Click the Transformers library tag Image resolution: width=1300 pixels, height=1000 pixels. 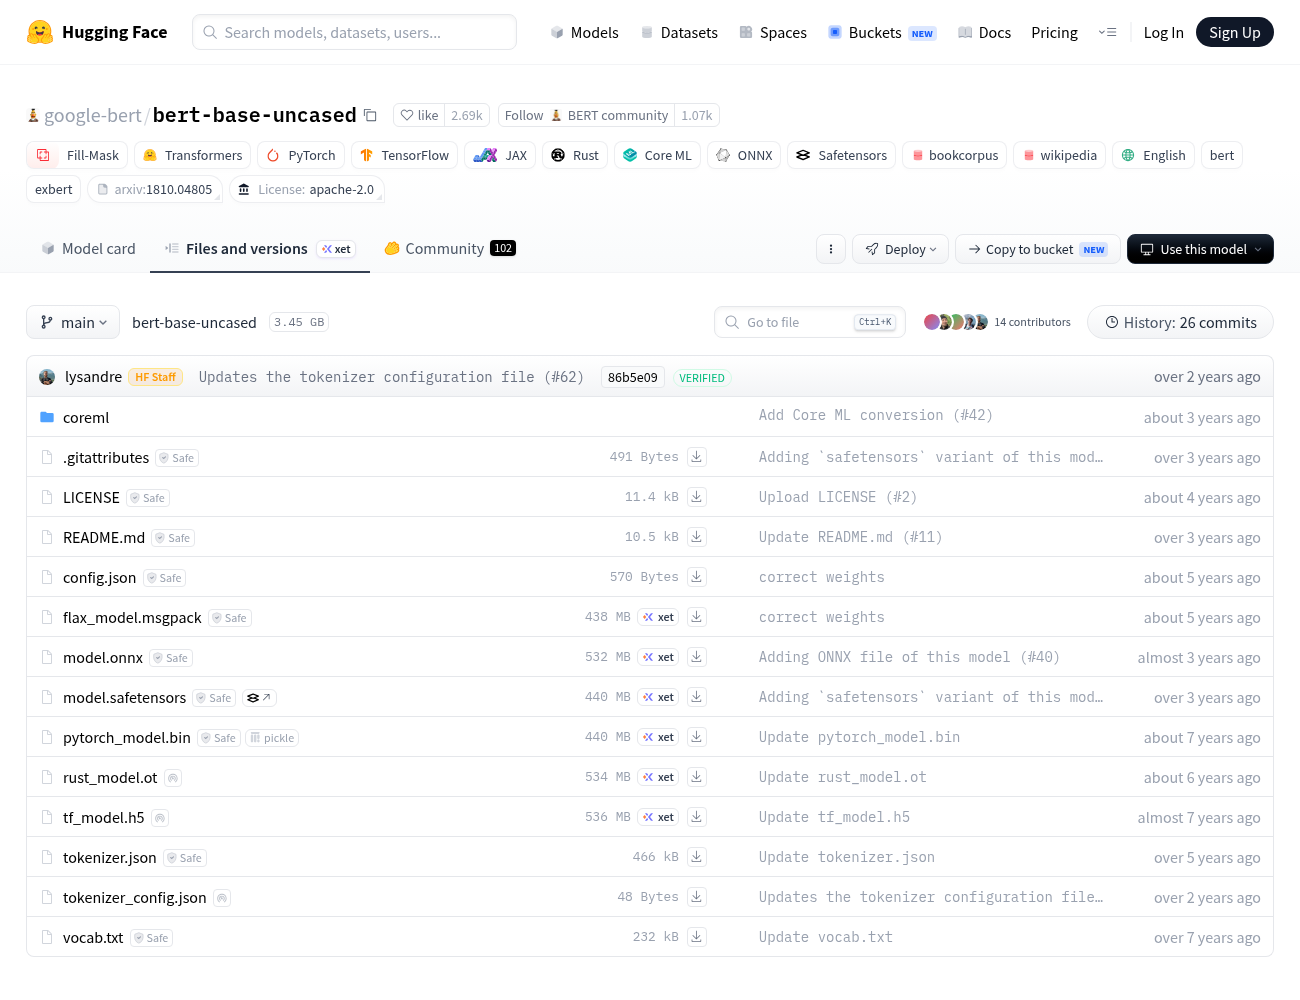[x=193, y=155]
